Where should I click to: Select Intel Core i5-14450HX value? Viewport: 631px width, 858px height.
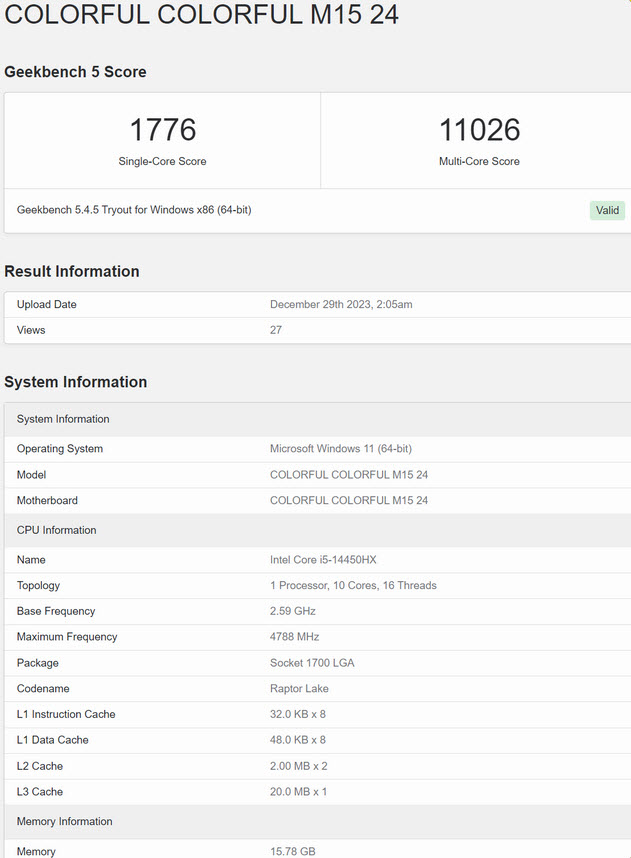pos(323,560)
